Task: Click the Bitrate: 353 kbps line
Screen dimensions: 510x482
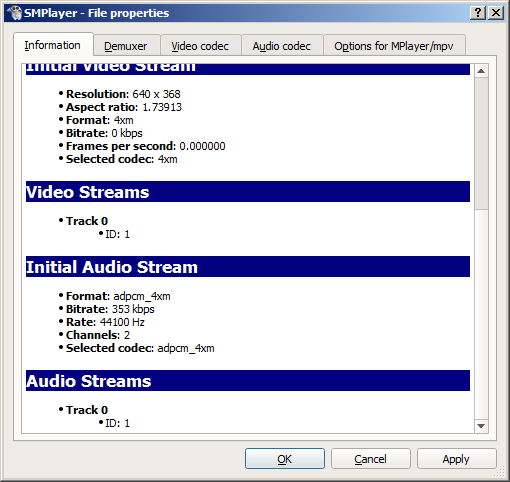Action: 110,309
